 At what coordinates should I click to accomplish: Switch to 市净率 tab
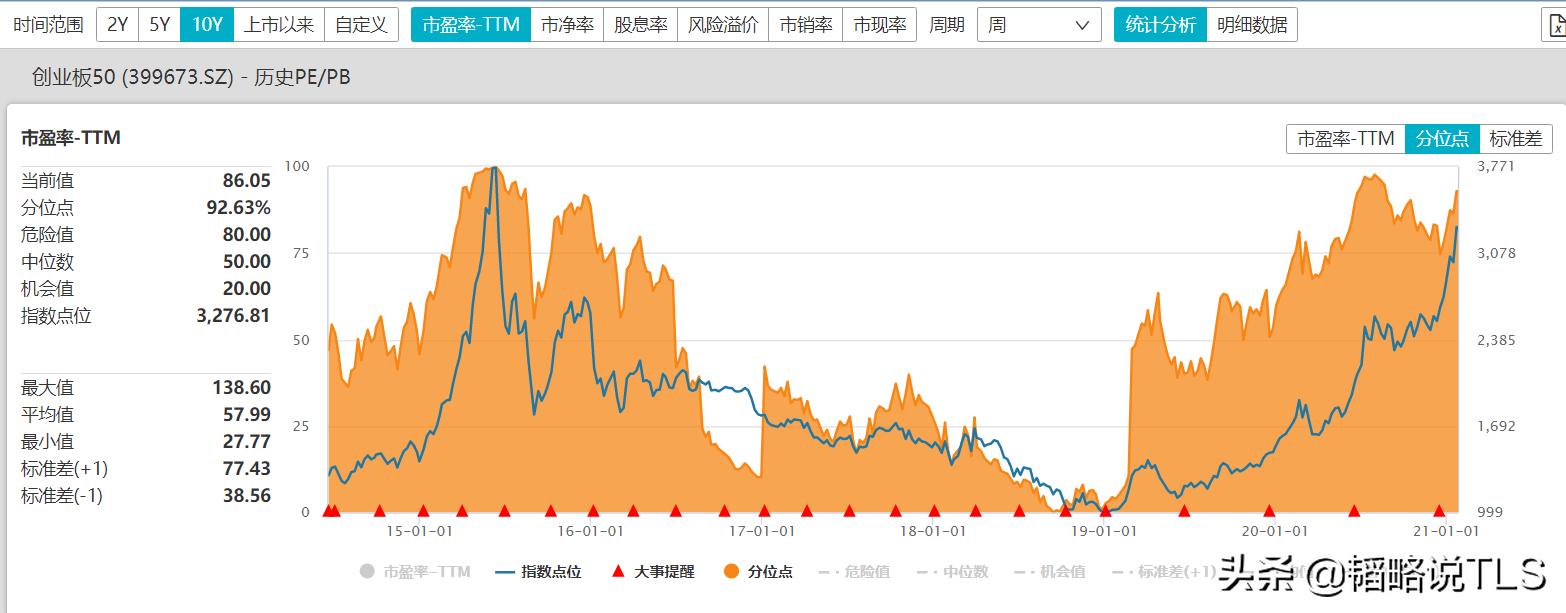click(x=568, y=23)
